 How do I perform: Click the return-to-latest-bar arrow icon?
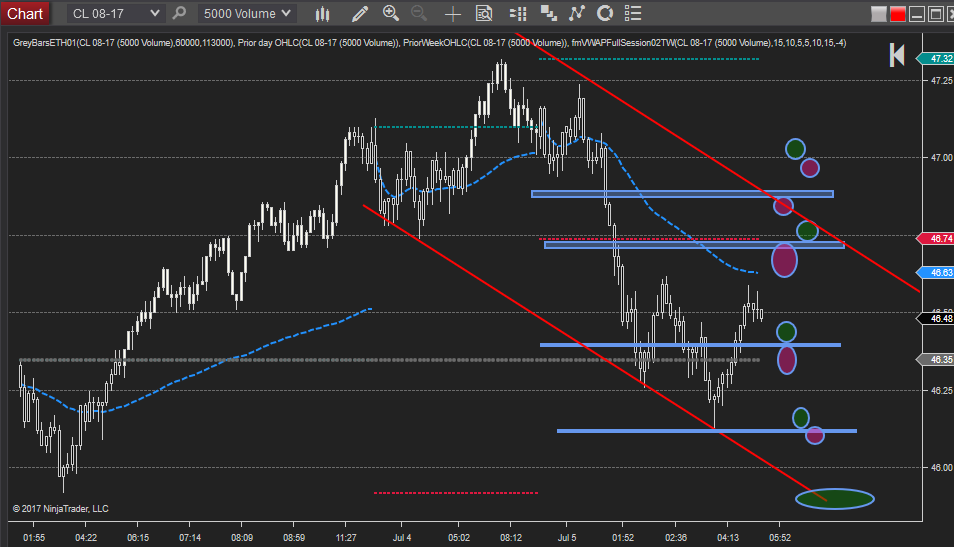pos(897,55)
